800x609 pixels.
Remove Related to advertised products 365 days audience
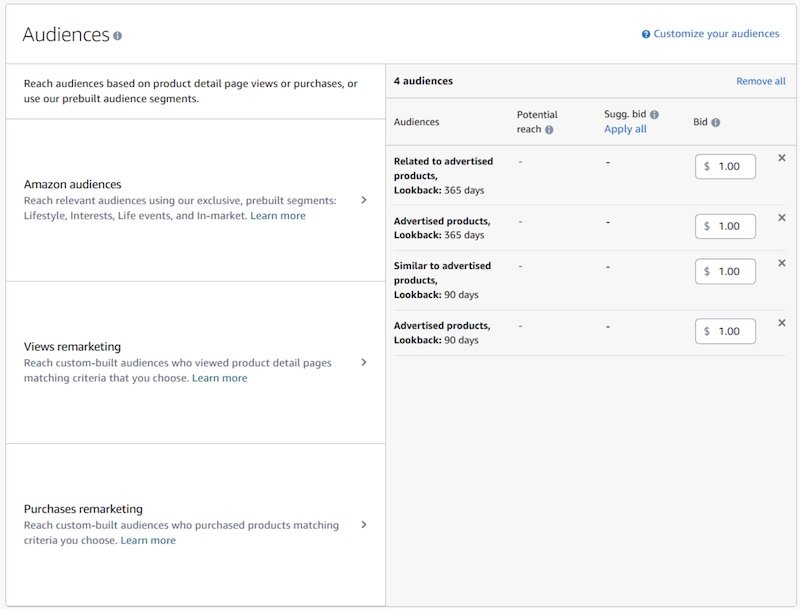click(782, 158)
